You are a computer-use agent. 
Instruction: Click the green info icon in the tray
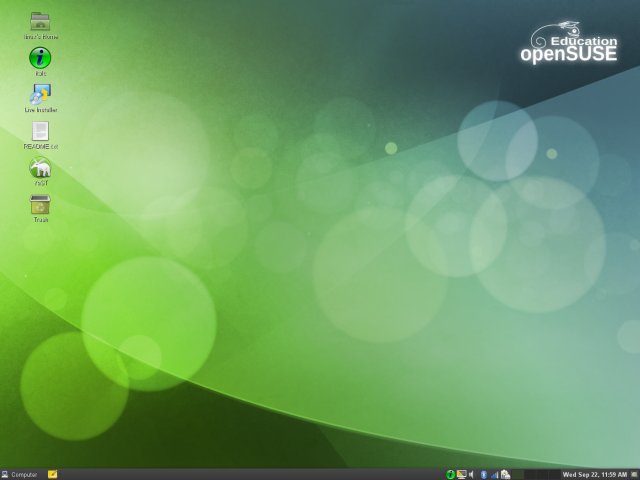[451, 474]
